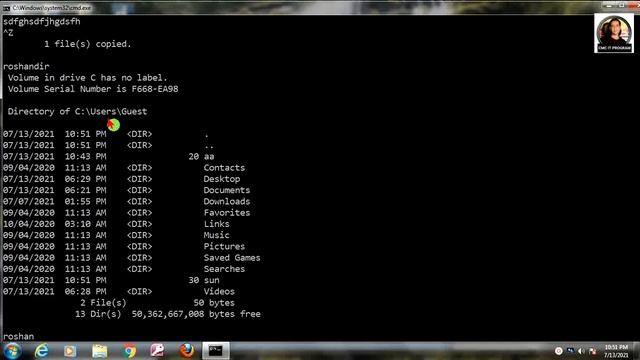Click the '^Z' end-of-file marker
This screenshot has width=640, height=360.
[8, 33]
